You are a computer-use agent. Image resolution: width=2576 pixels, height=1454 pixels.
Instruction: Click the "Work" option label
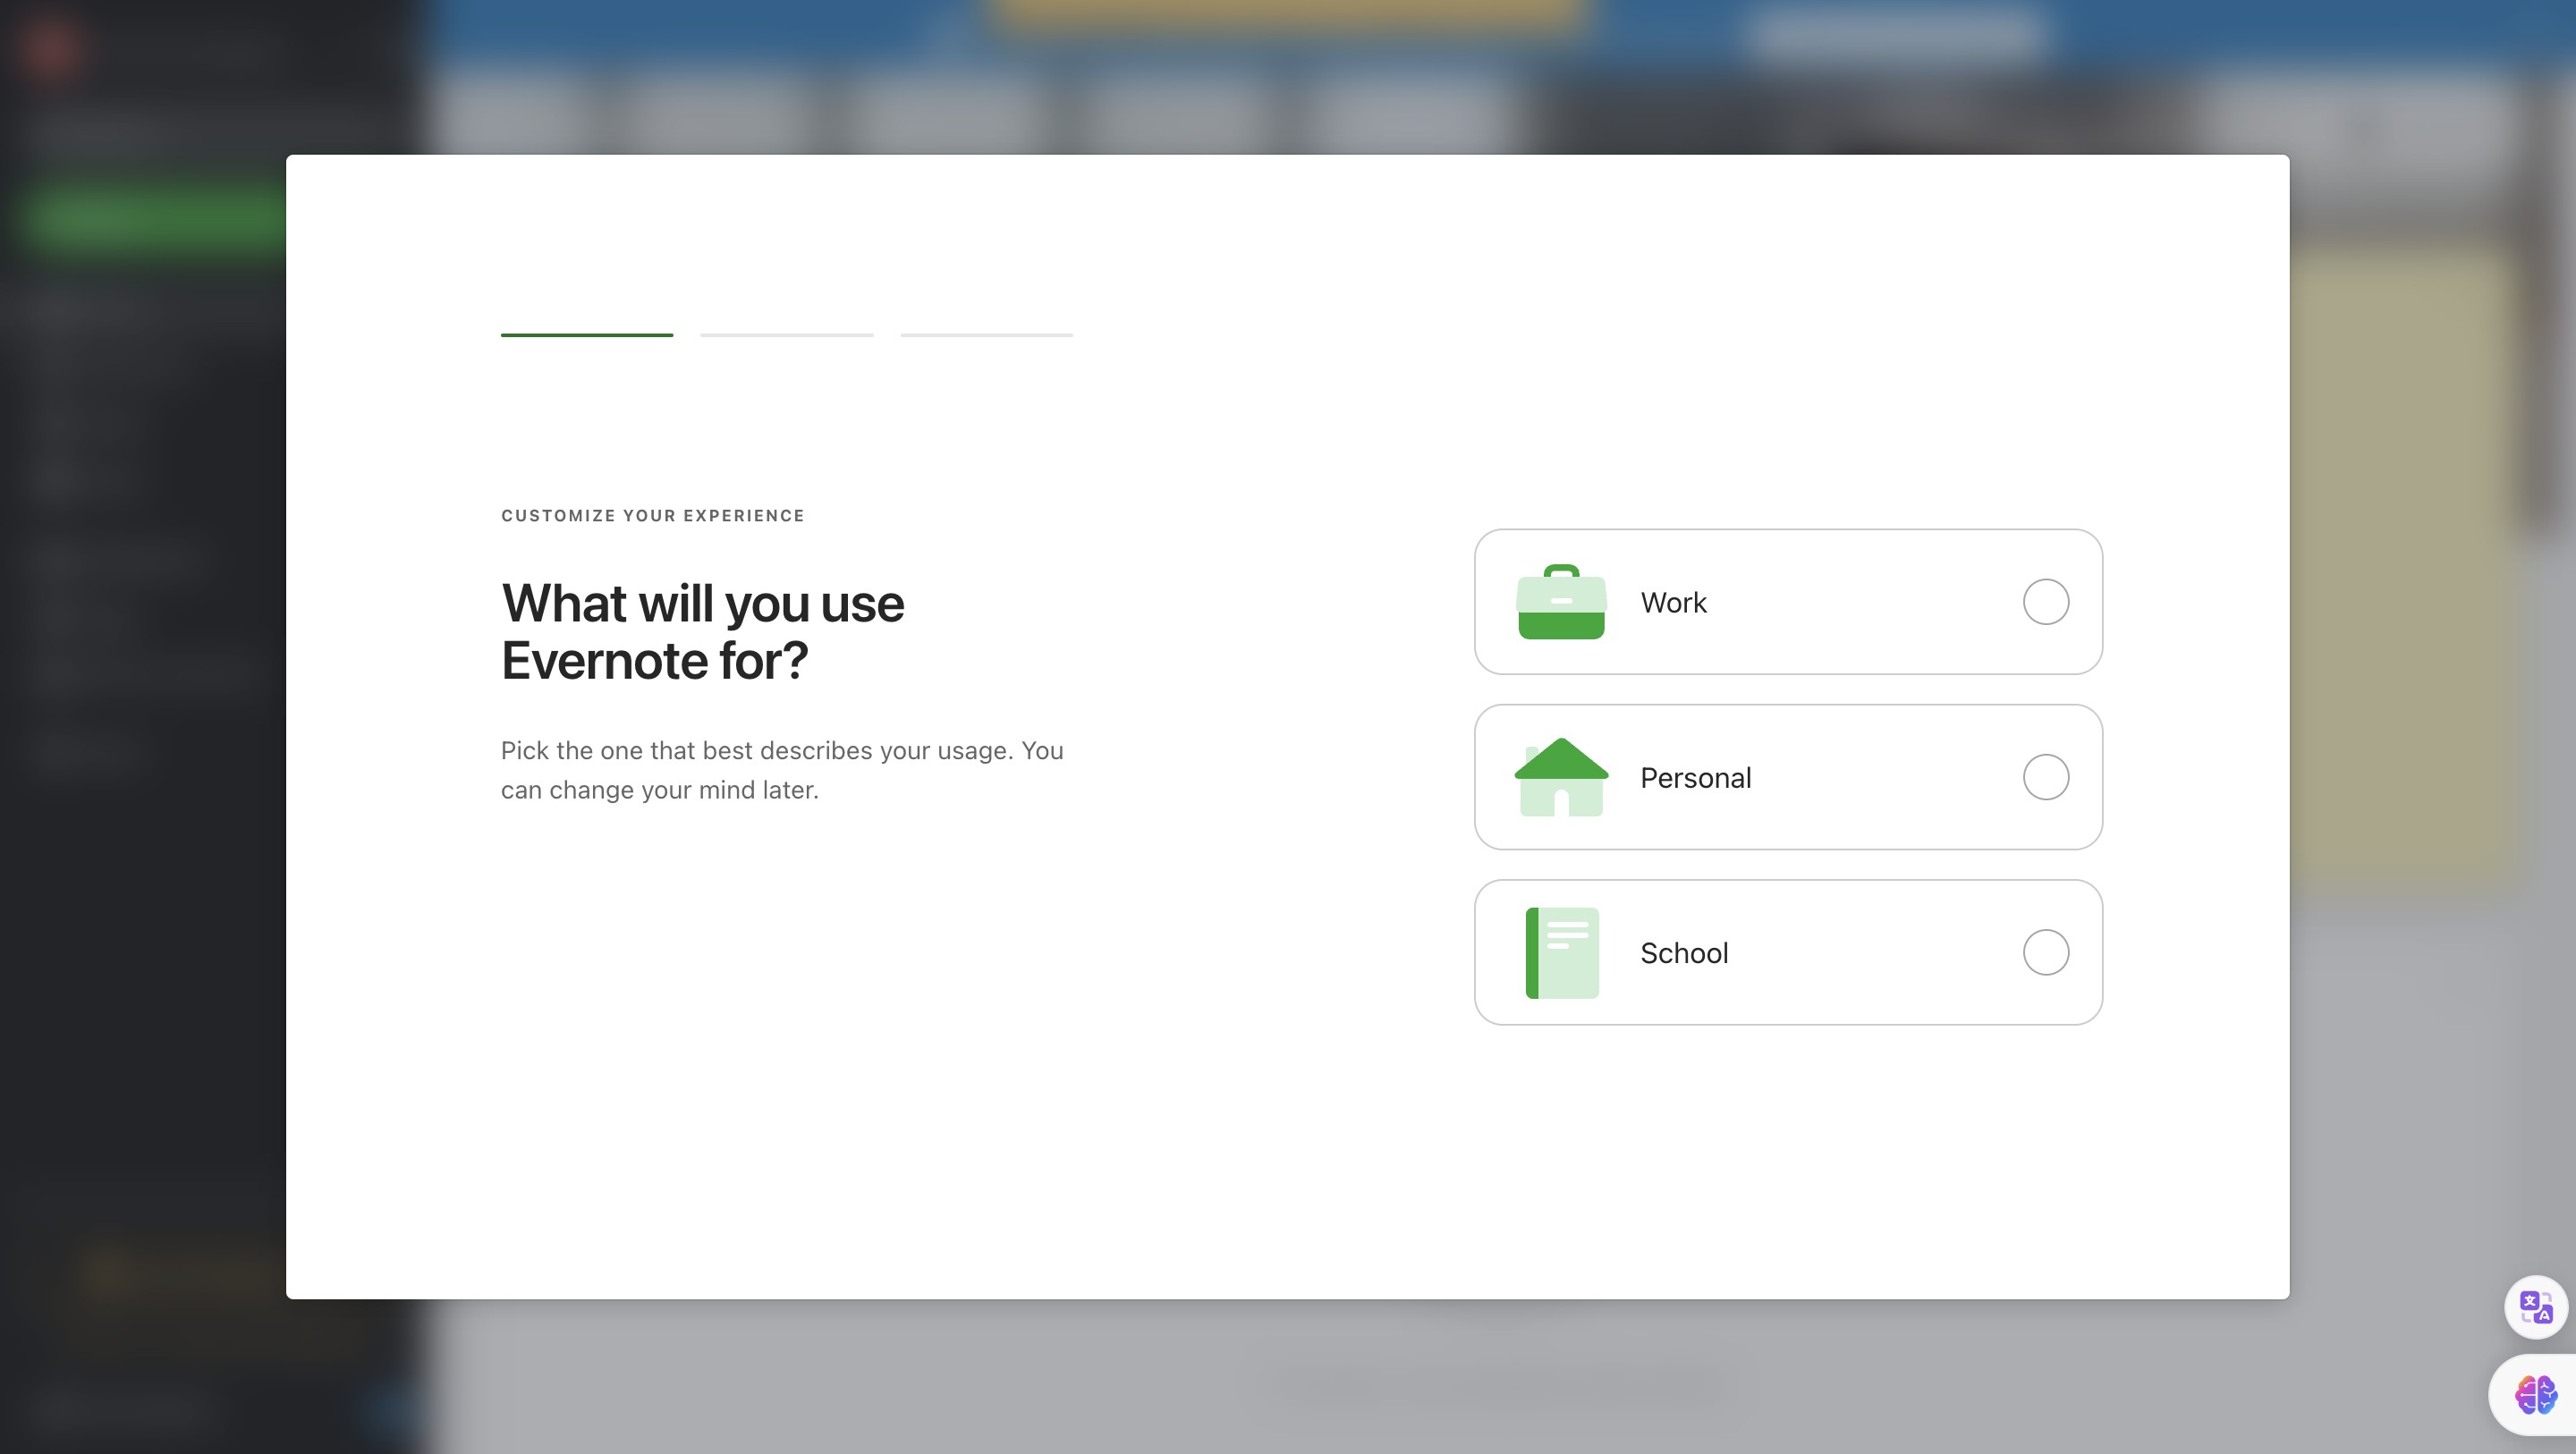pyautogui.click(x=1673, y=603)
